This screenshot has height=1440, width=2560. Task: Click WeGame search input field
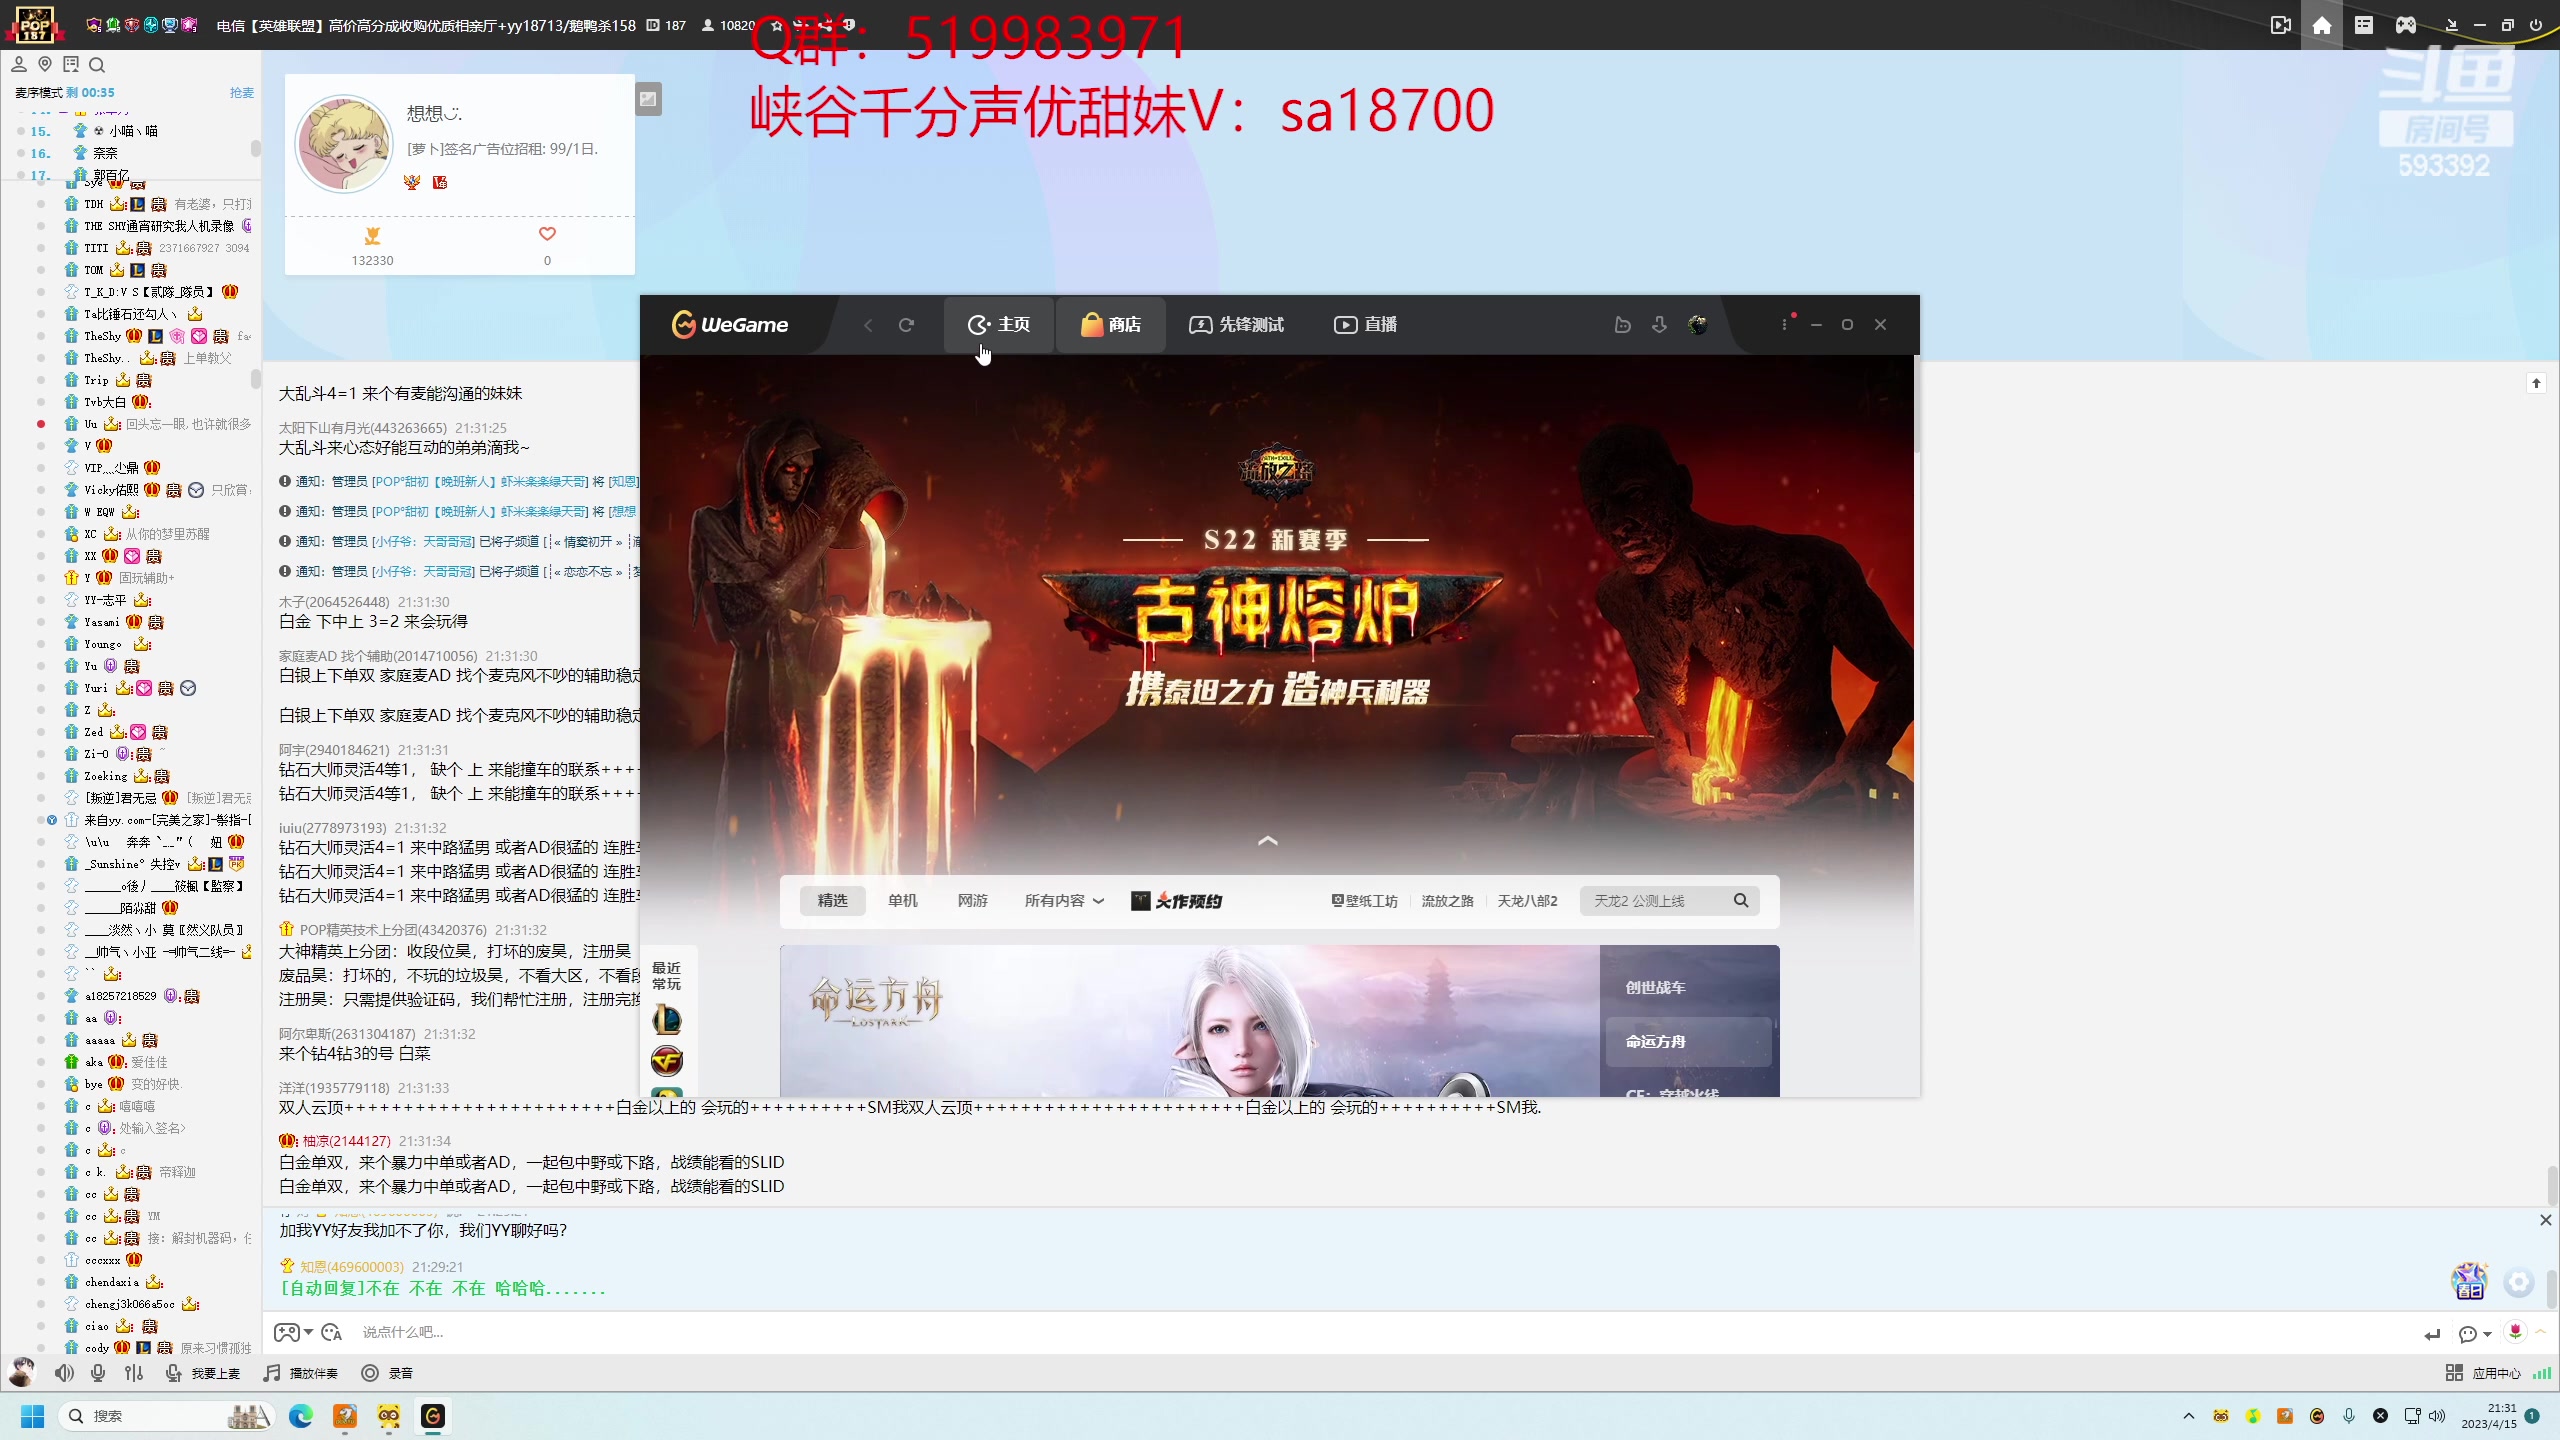1655,901
